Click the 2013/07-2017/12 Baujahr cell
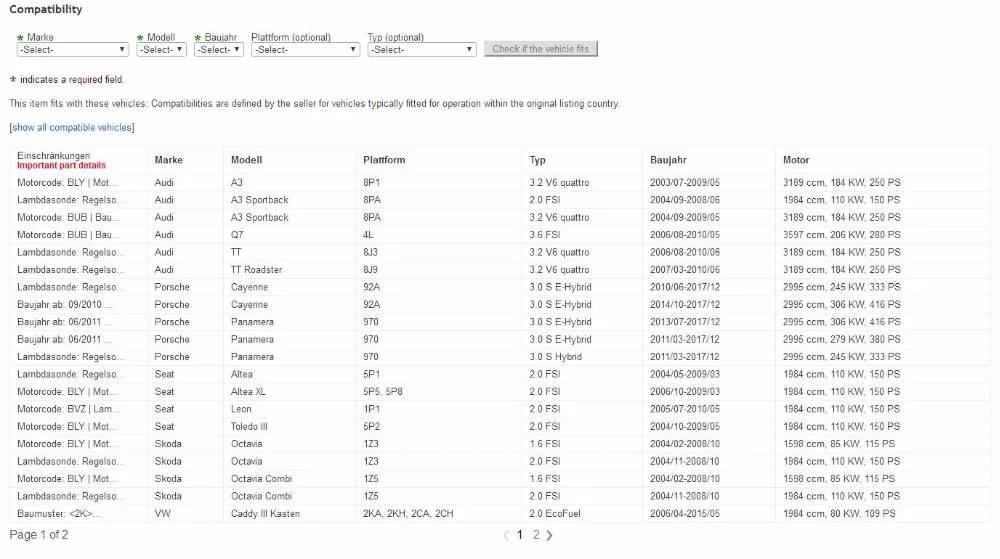 tap(685, 322)
